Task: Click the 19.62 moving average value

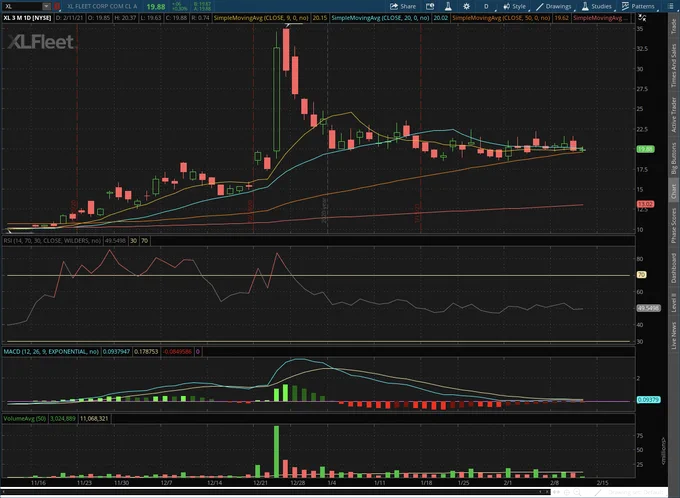Action: point(561,18)
